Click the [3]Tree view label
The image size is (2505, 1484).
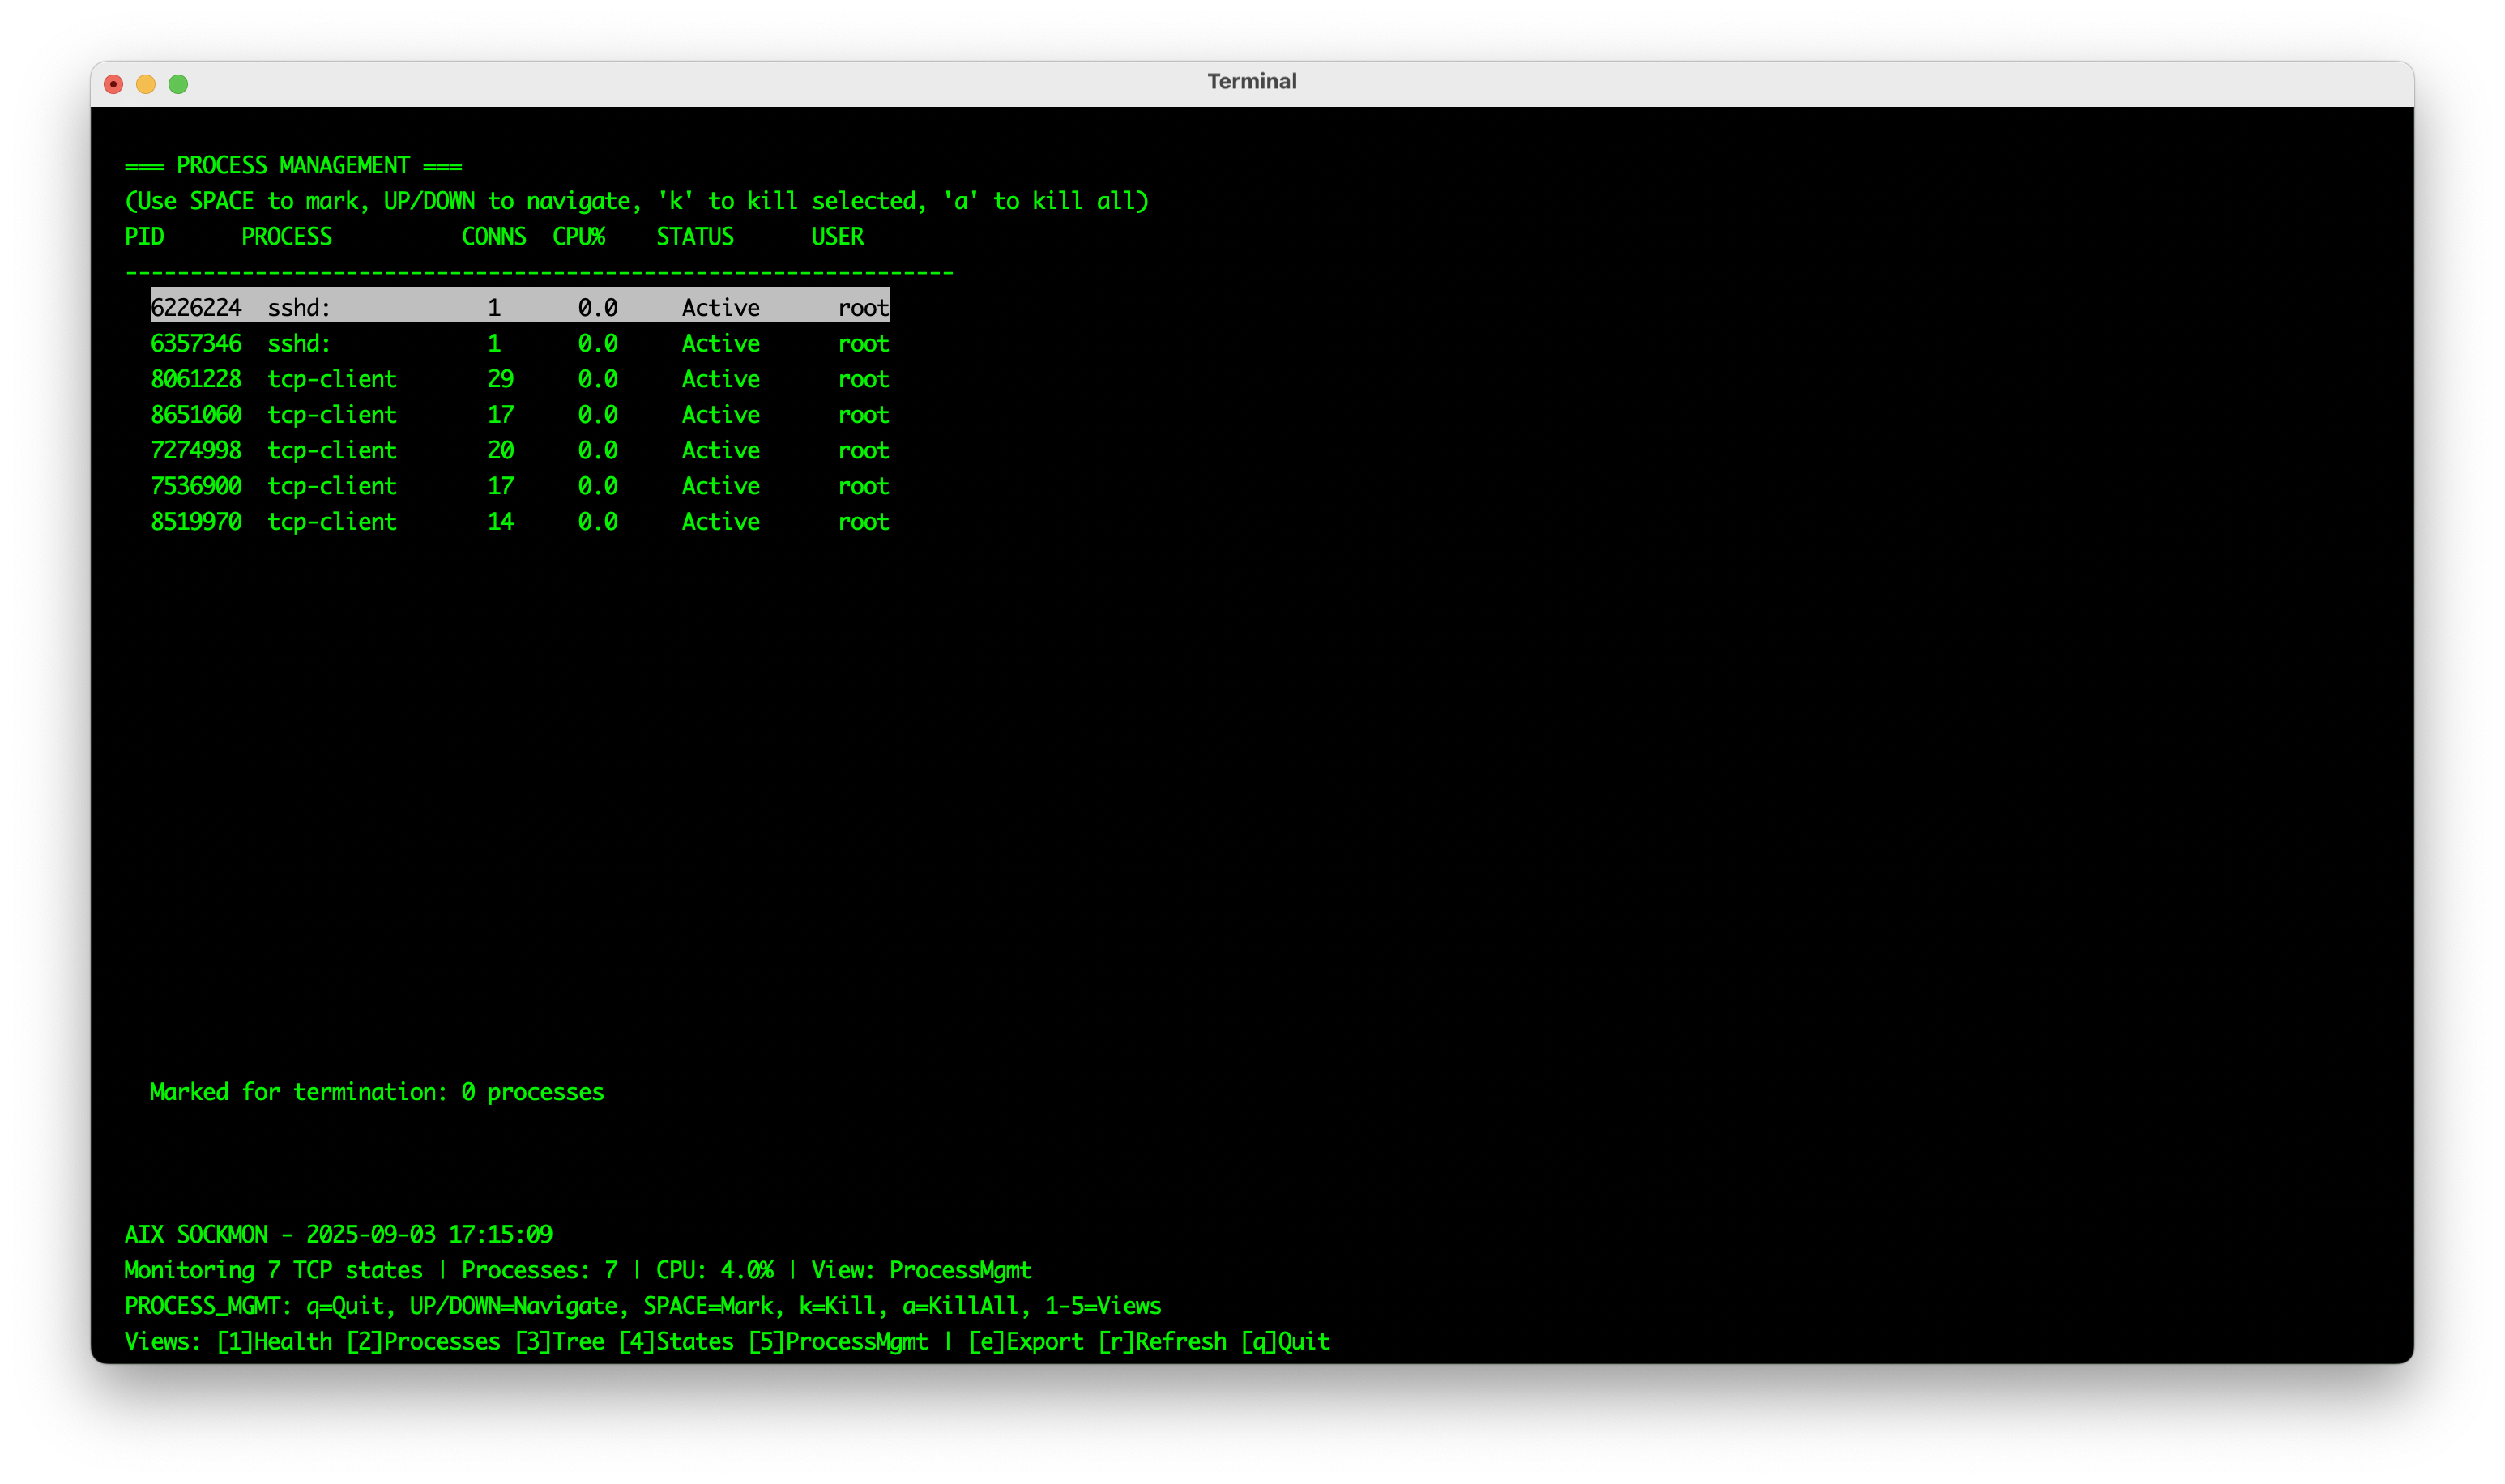click(x=560, y=1342)
